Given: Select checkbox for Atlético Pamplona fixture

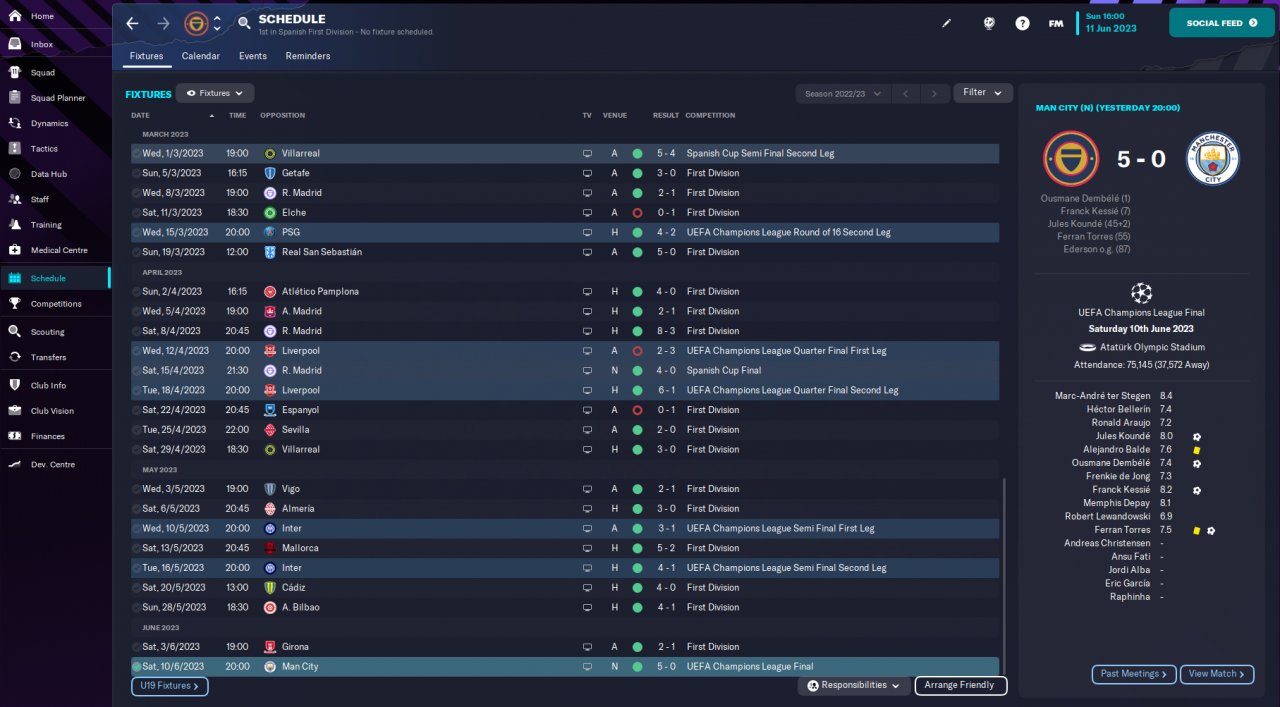Looking at the screenshot, I should (x=136, y=292).
